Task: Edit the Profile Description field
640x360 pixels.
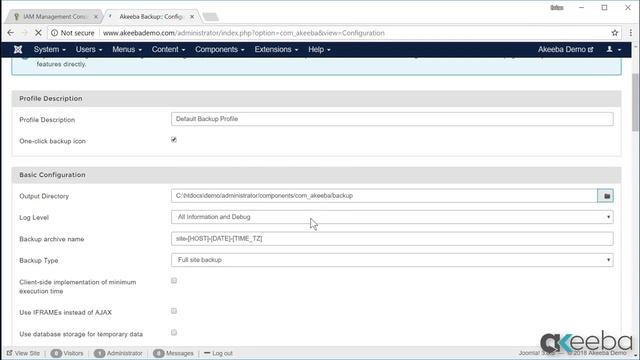Action: [392, 119]
